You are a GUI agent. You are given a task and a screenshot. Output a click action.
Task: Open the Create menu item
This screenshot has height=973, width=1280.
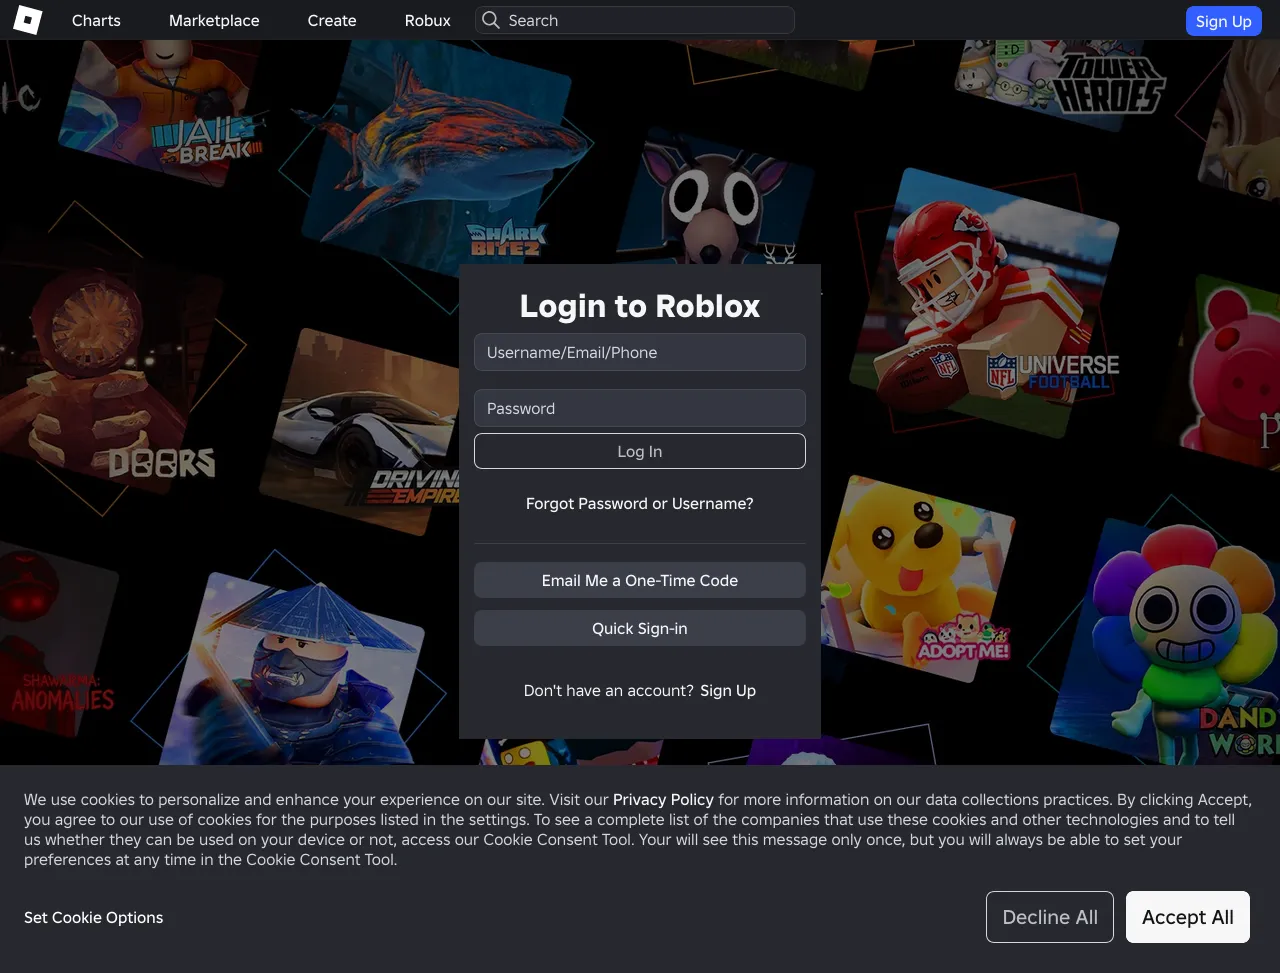click(x=332, y=20)
